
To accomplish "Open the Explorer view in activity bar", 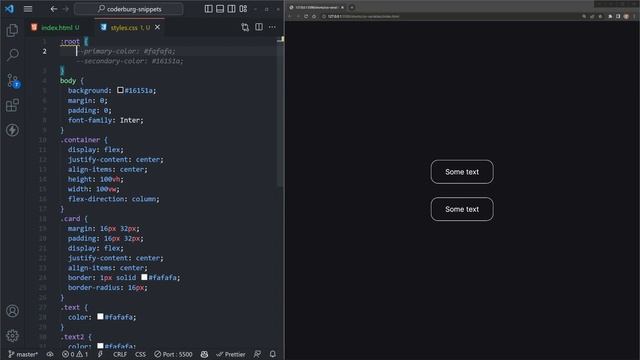I will tap(12, 30).
